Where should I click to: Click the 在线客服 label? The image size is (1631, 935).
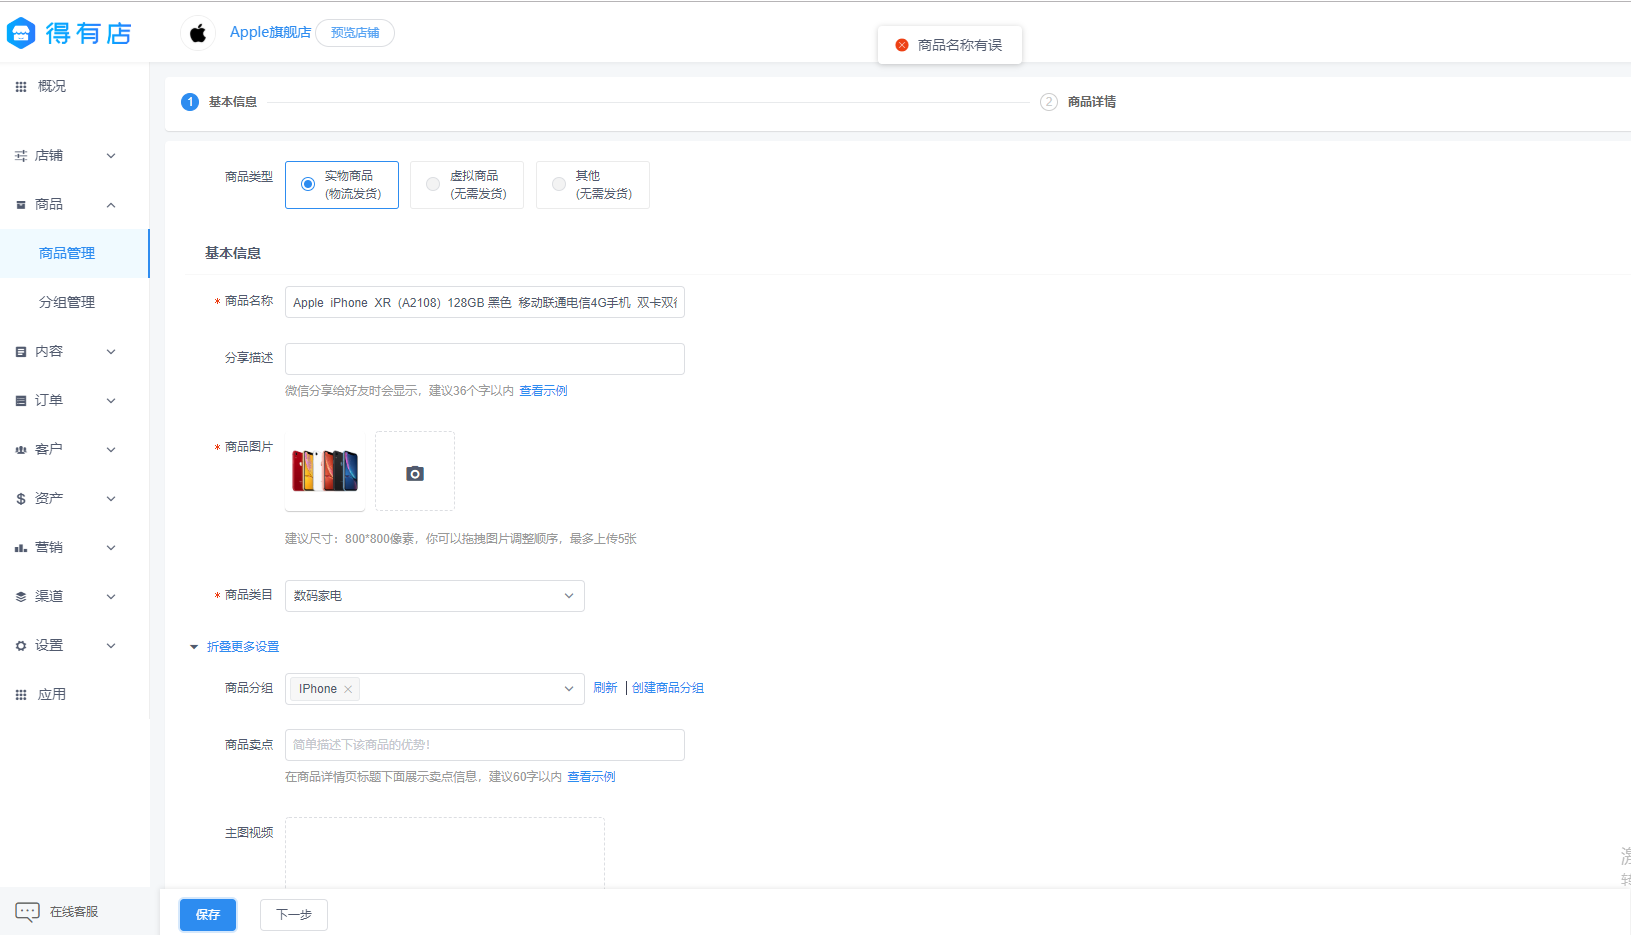tap(74, 912)
